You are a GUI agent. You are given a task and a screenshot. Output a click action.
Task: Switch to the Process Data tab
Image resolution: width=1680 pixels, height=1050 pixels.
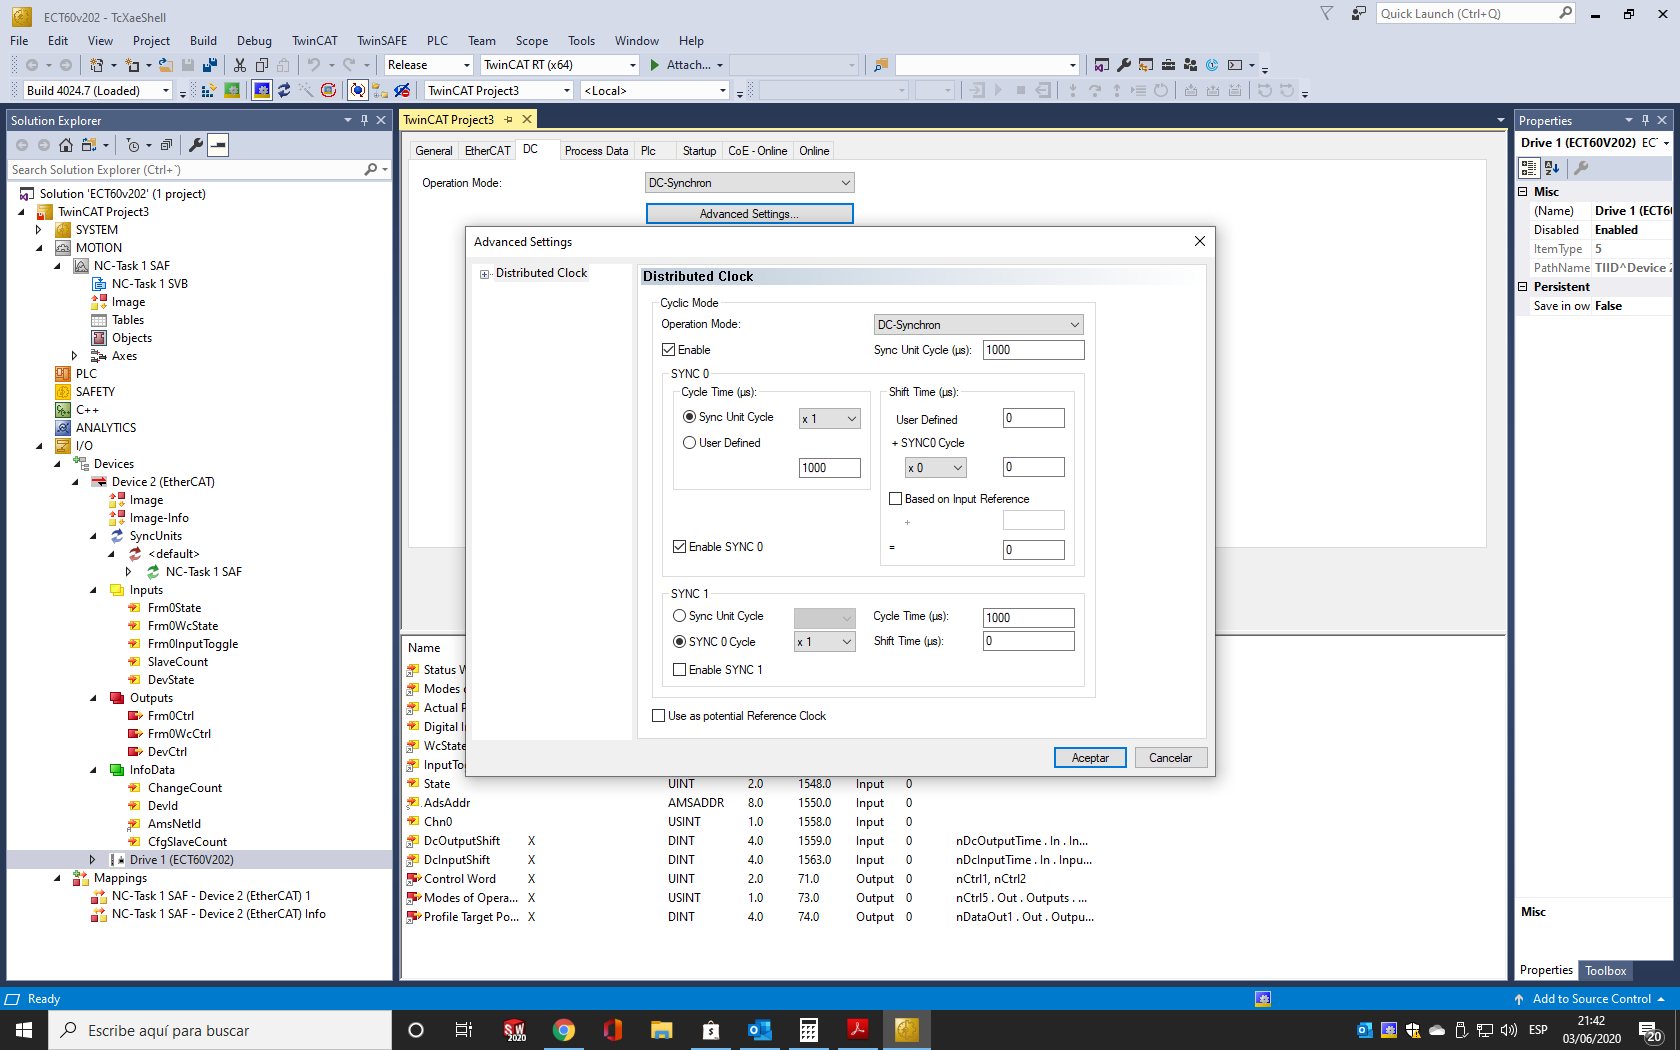point(596,151)
